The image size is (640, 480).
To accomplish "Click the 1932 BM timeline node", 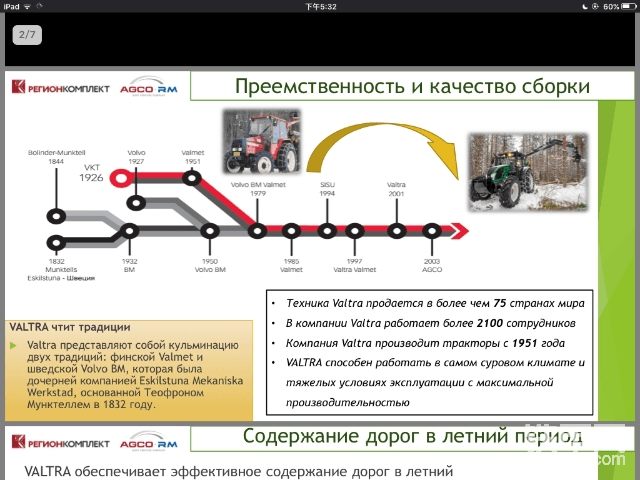I will point(129,231).
